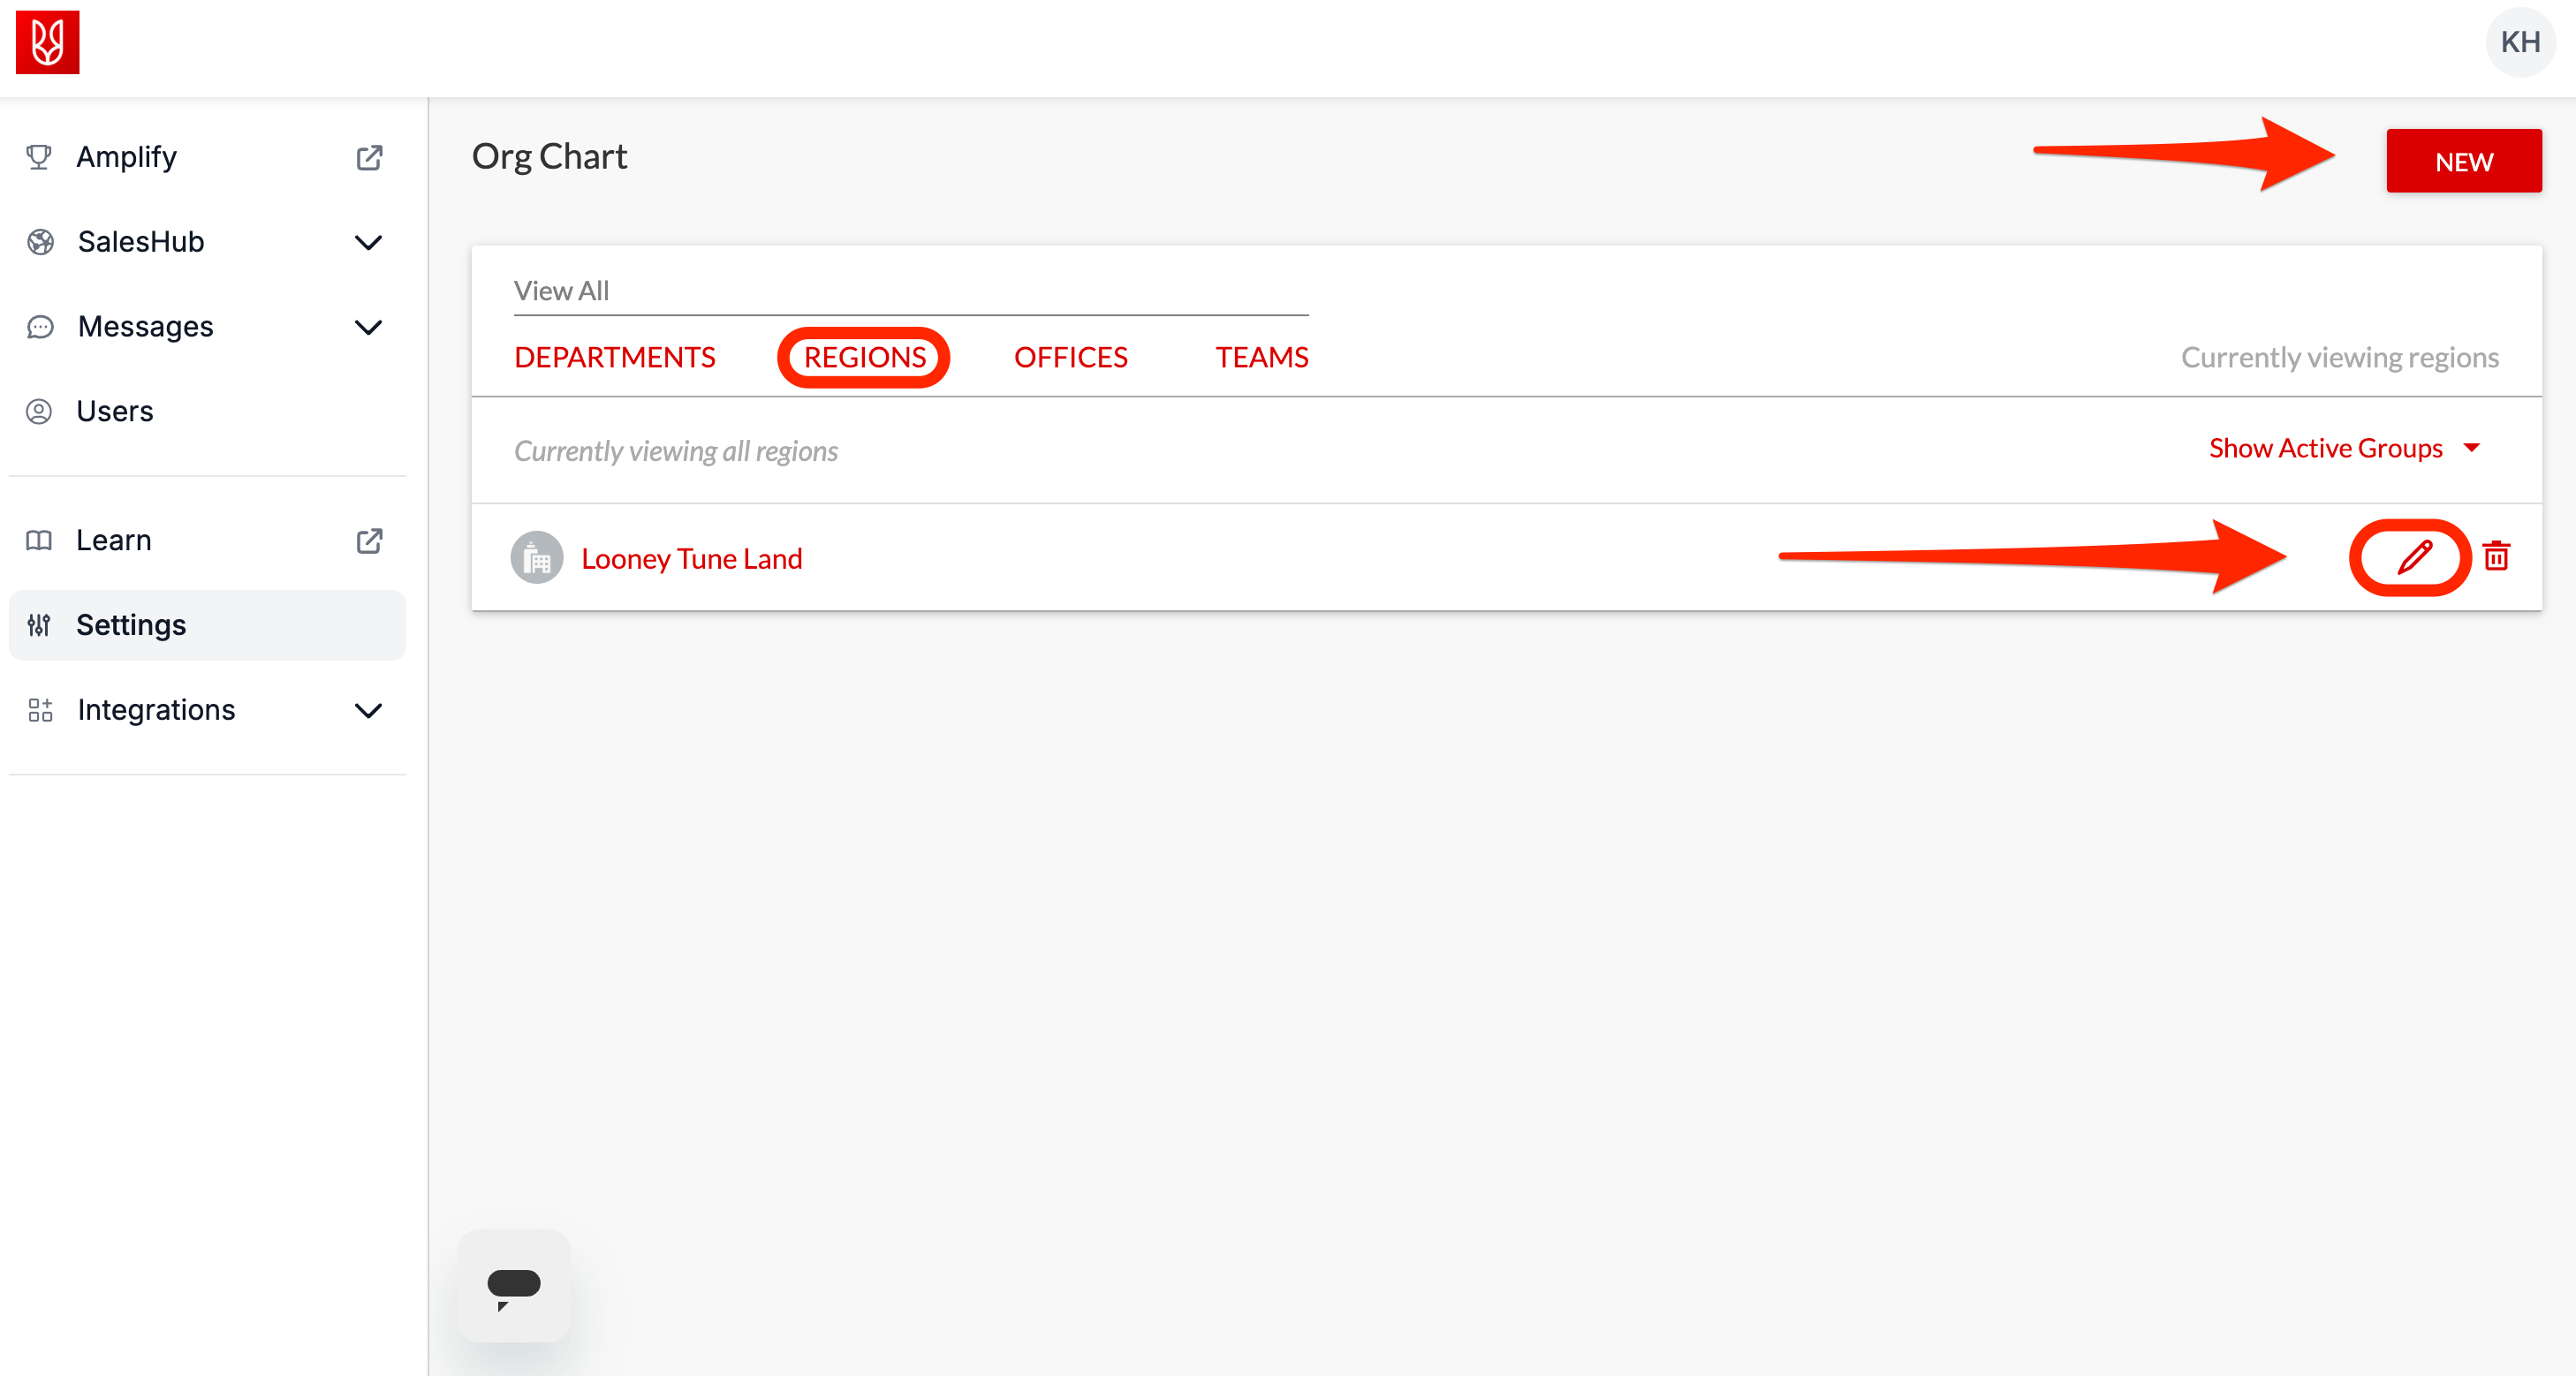Click the Amplify external link icon
Viewport: 2576px width, 1376px height.
tap(369, 157)
